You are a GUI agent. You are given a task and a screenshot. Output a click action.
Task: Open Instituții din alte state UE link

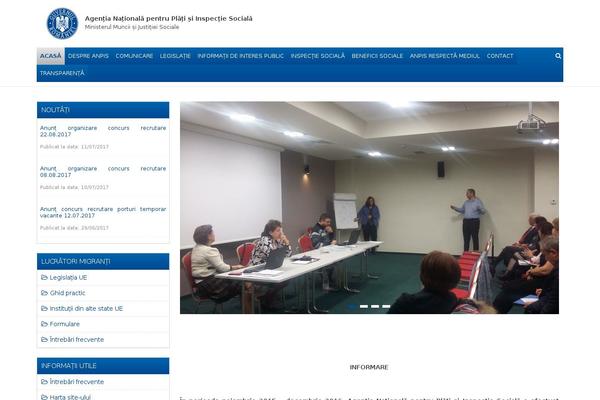click(x=86, y=309)
